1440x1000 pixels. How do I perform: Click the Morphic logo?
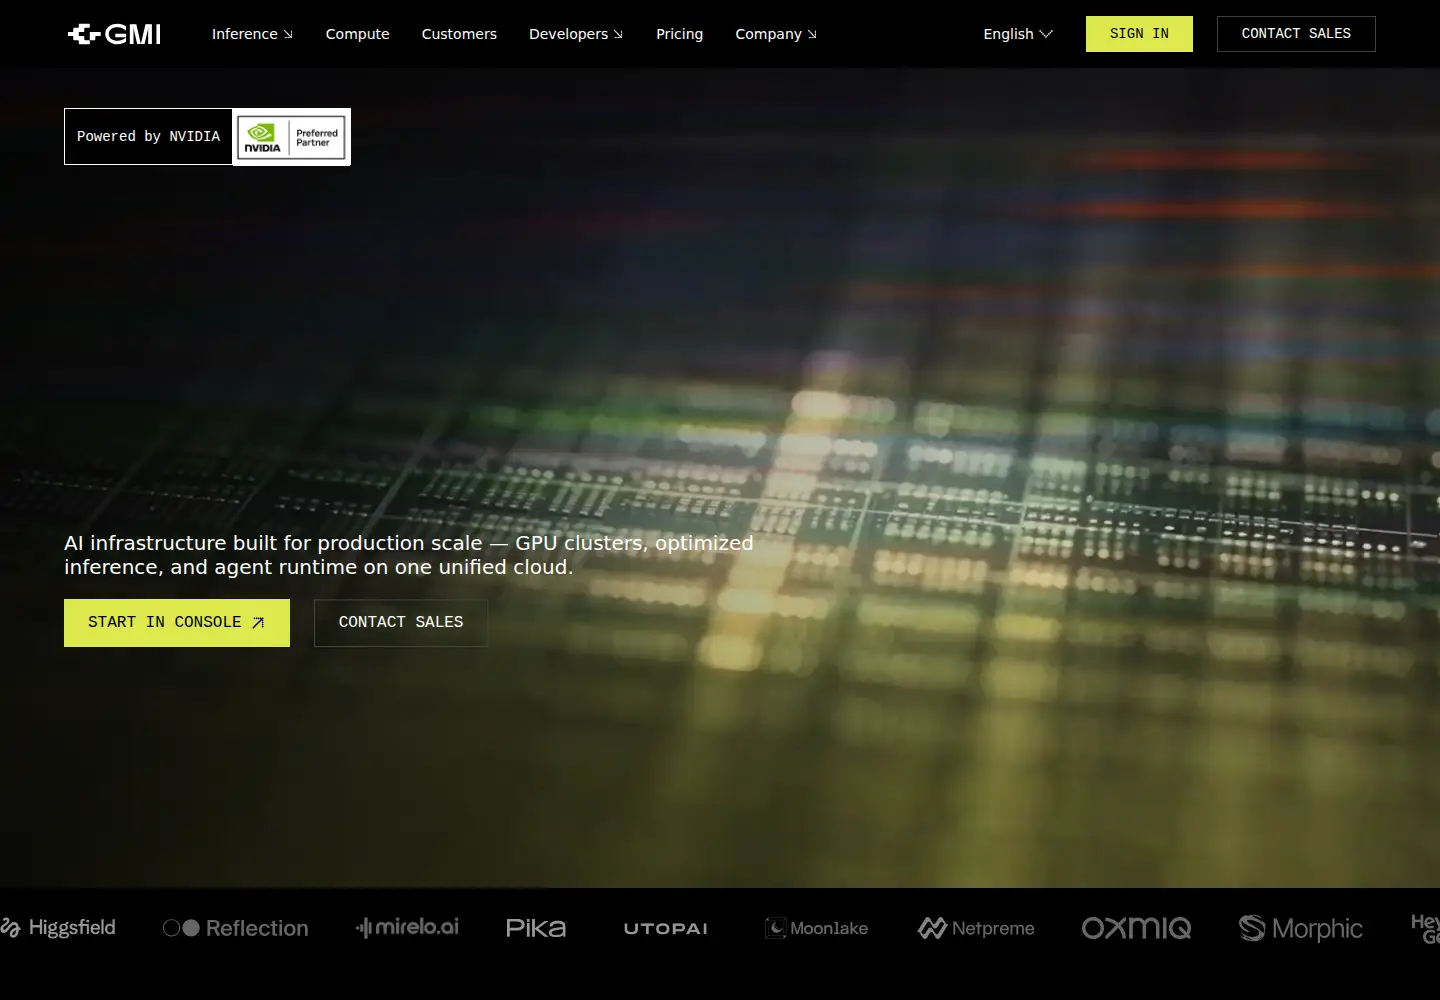(x=1301, y=929)
